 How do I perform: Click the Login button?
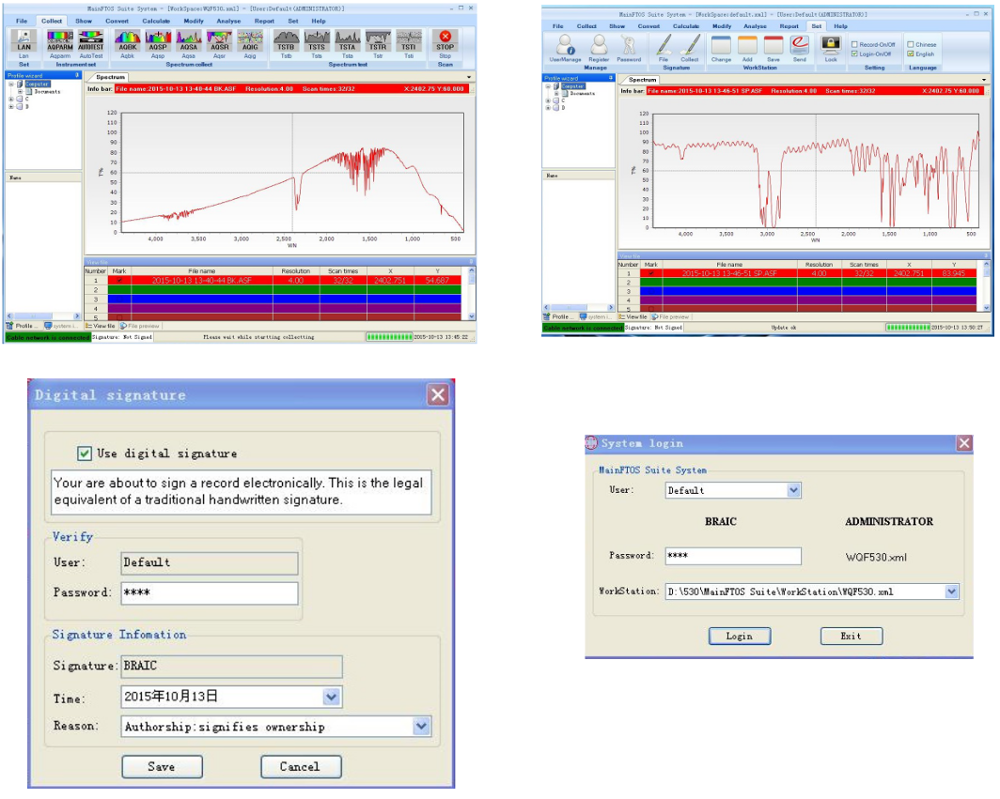(739, 636)
